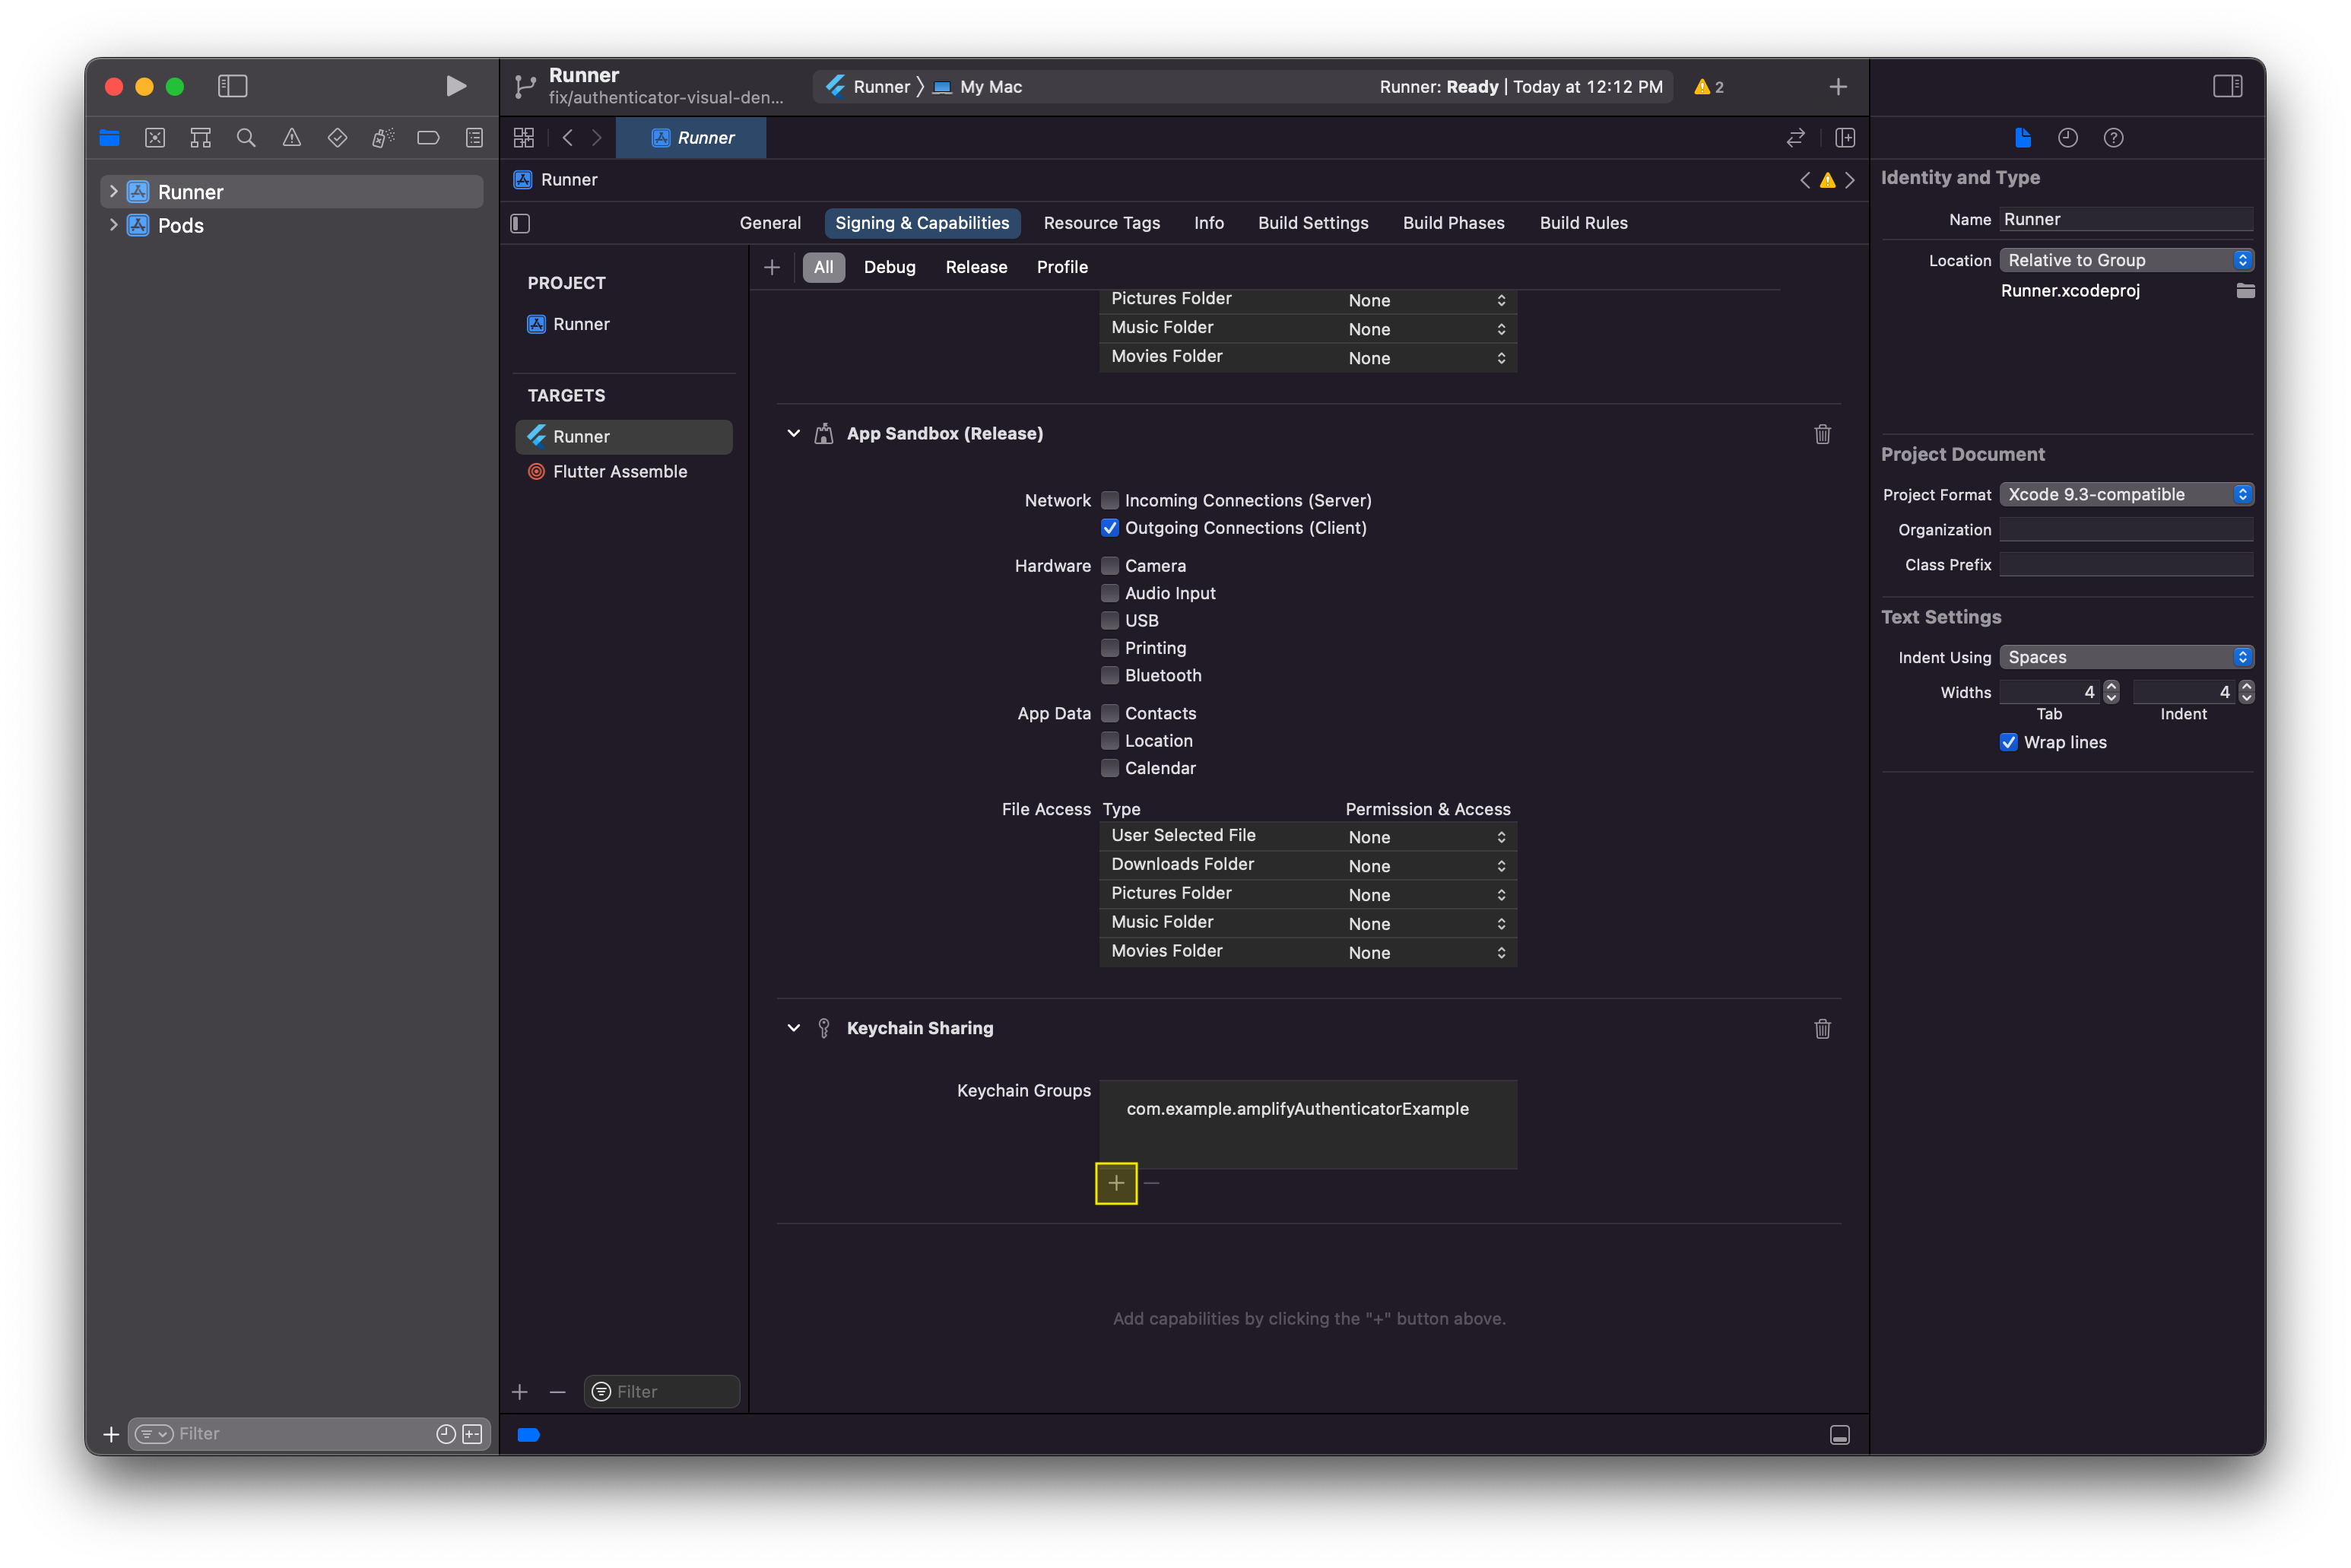Go forward in editor history
This screenshot has width=2351, height=1568.
(x=597, y=138)
